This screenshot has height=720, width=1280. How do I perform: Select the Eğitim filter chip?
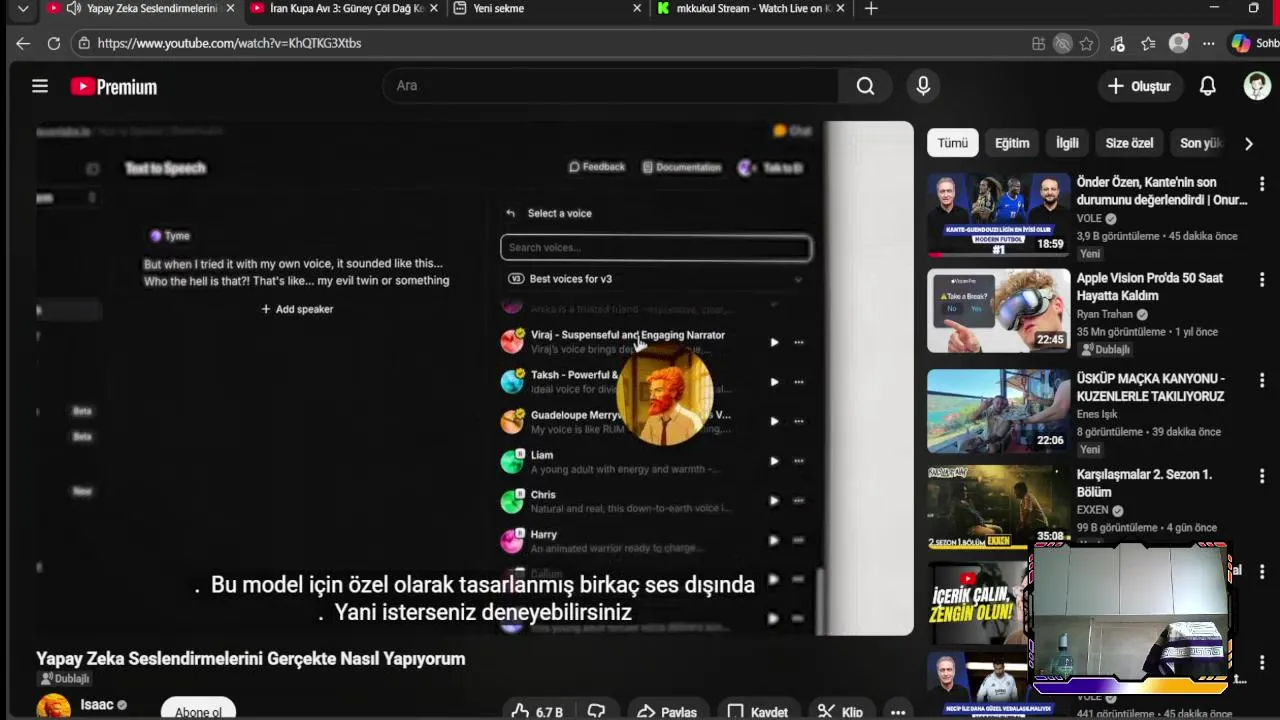point(1012,143)
